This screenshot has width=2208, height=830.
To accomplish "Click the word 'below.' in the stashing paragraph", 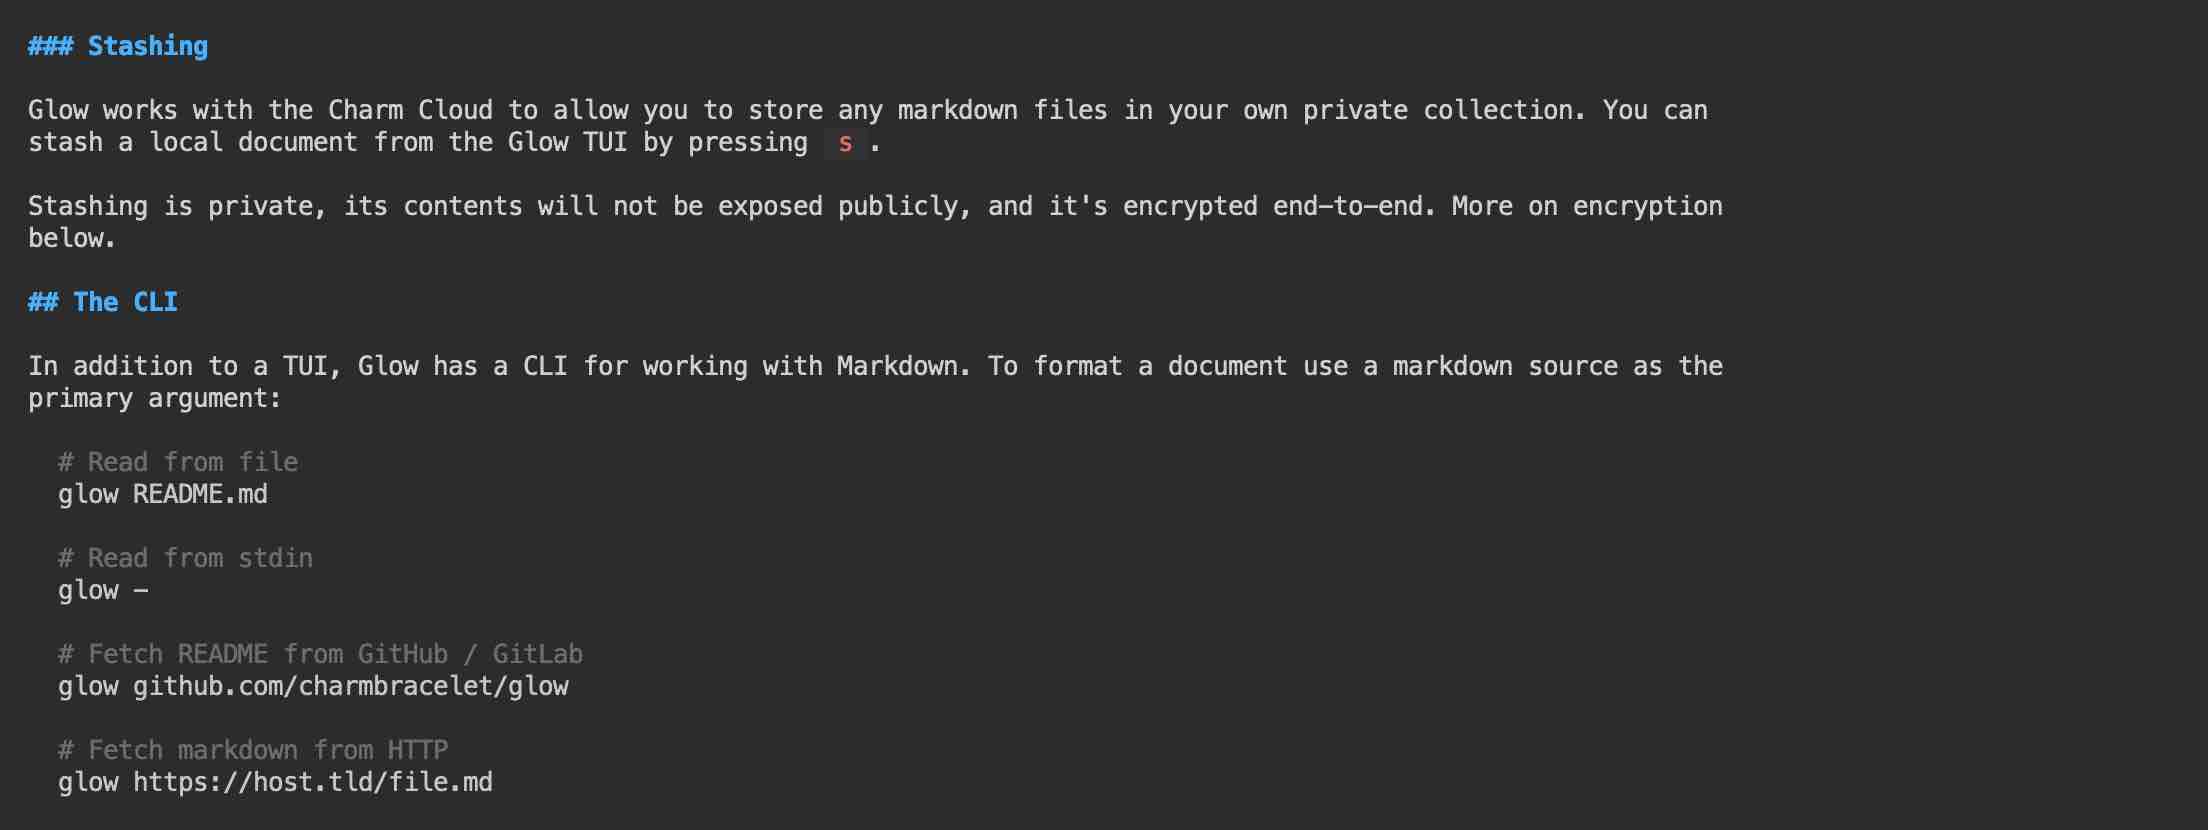I will pos(72,238).
